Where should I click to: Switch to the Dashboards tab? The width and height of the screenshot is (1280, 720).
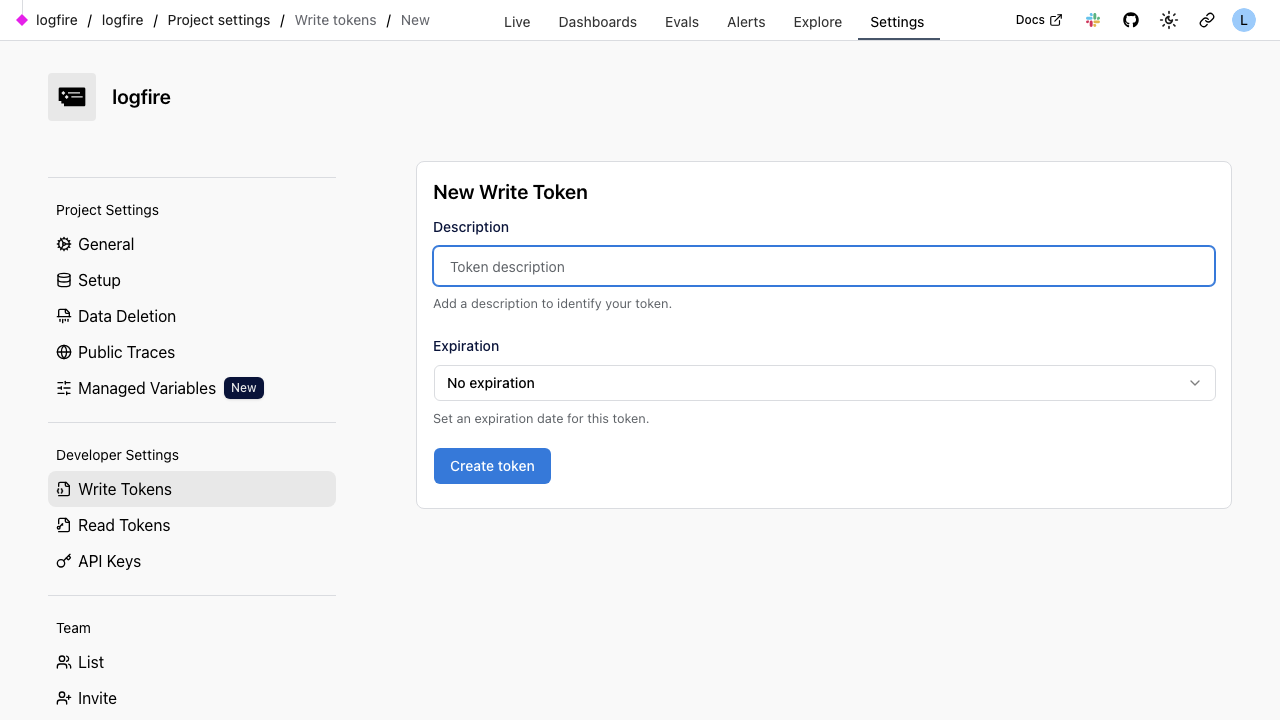pos(597,22)
